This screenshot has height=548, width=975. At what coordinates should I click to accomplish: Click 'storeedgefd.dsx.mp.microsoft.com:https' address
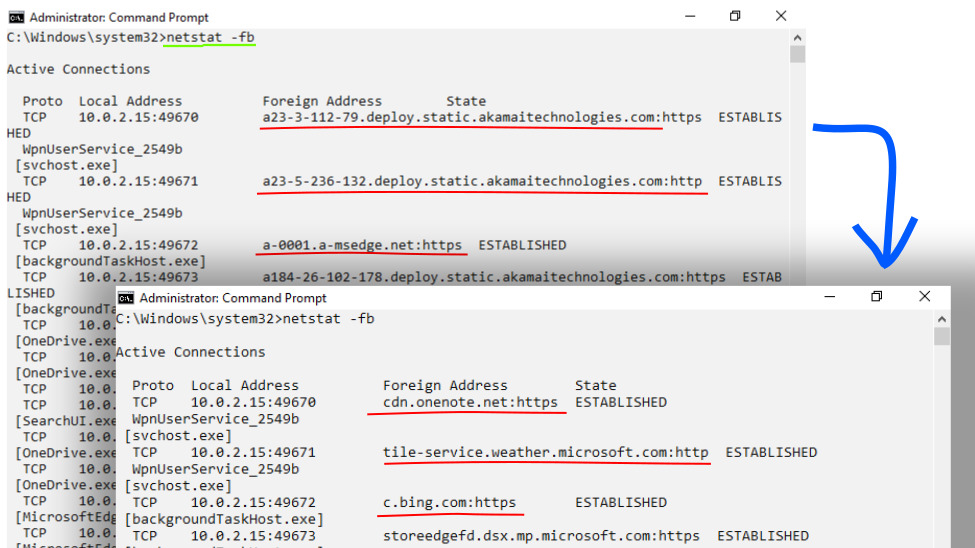click(x=541, y=536)
